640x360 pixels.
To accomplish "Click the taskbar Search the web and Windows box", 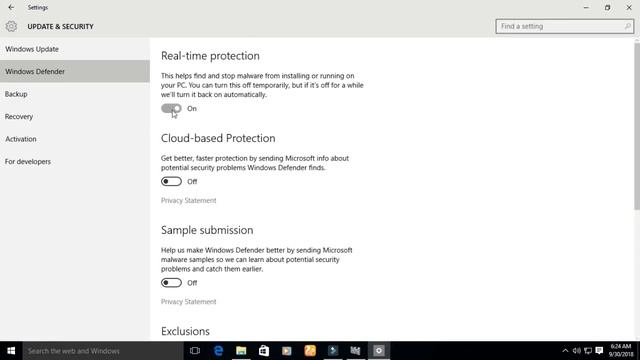I will click(x=103, y=351).
